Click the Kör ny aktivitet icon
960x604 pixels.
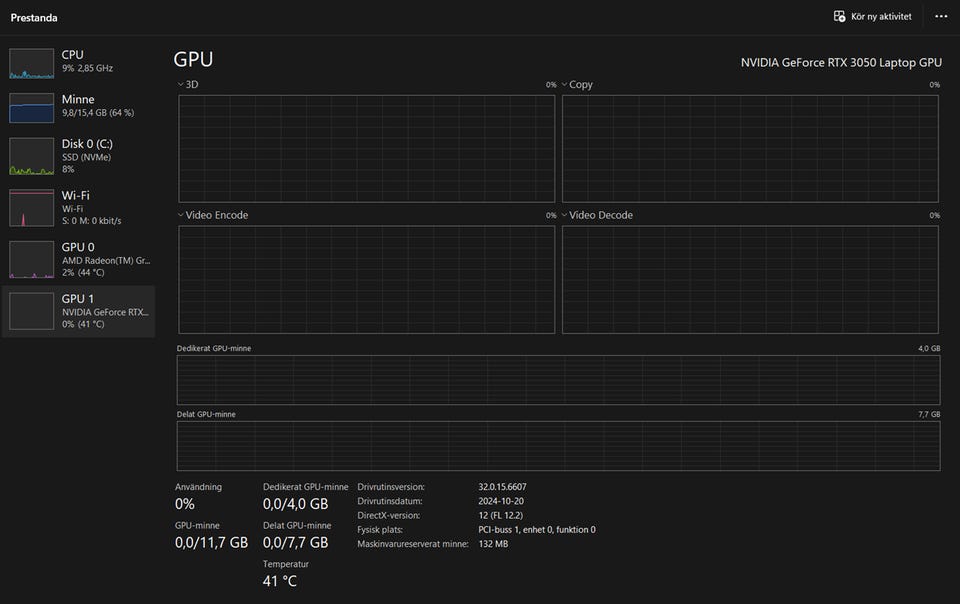click(840, 17)
